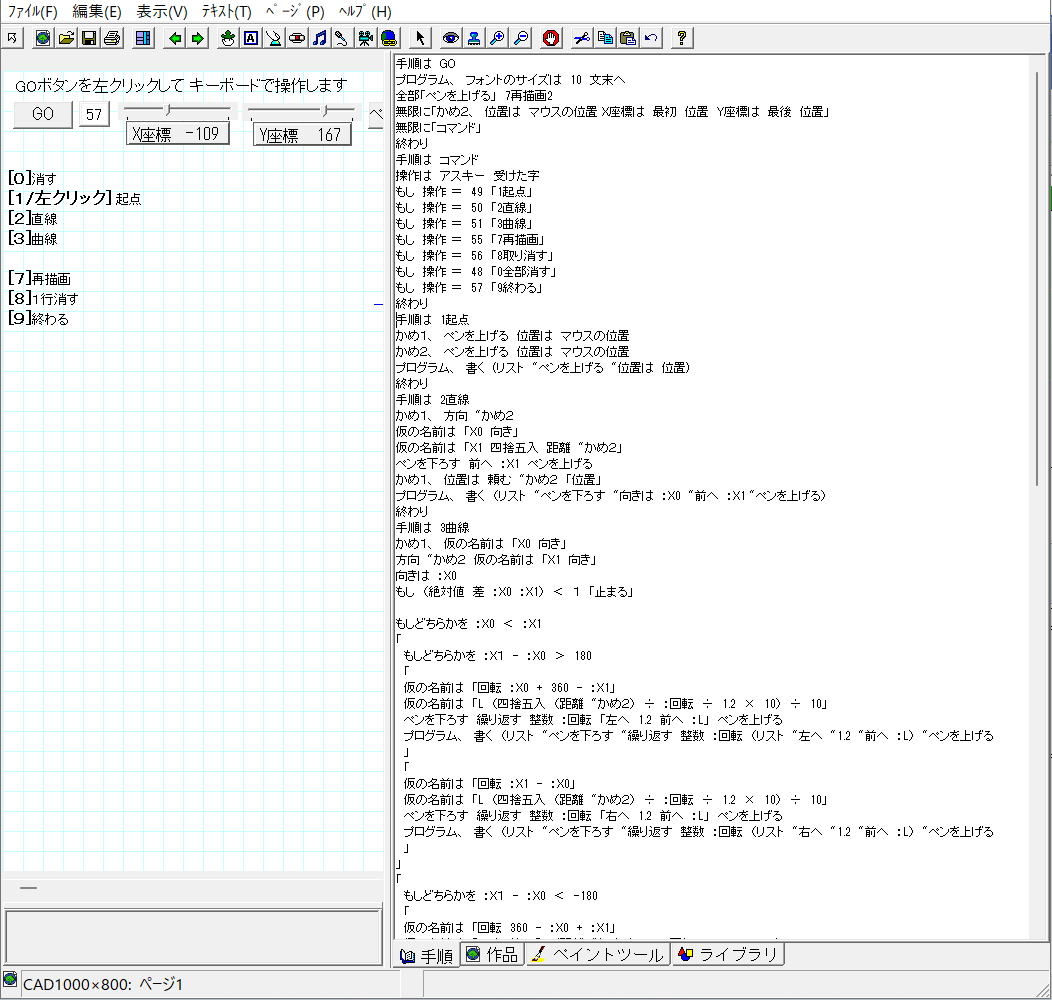Screen dimensions: 1052x1000
Task: Click the music note icon
Action: [x=319, y=38]
